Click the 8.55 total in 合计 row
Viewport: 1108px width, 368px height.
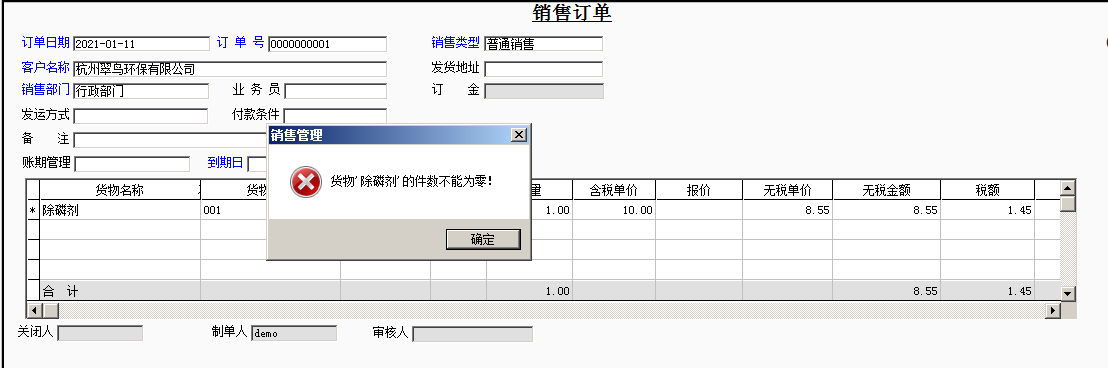886,291
